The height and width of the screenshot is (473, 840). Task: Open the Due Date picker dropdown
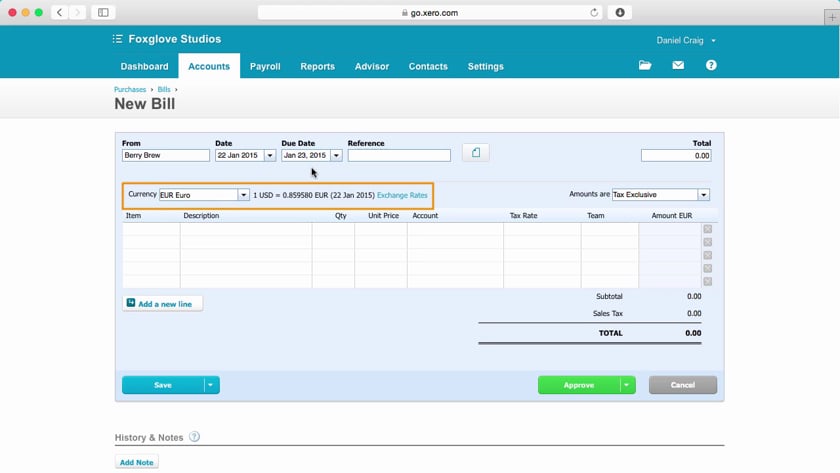(336, 155)
